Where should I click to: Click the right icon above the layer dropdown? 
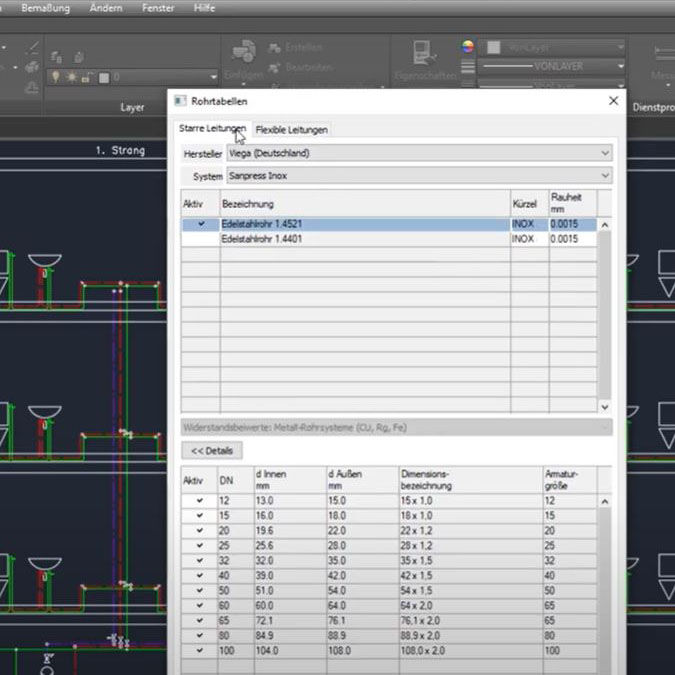[78, 57]
